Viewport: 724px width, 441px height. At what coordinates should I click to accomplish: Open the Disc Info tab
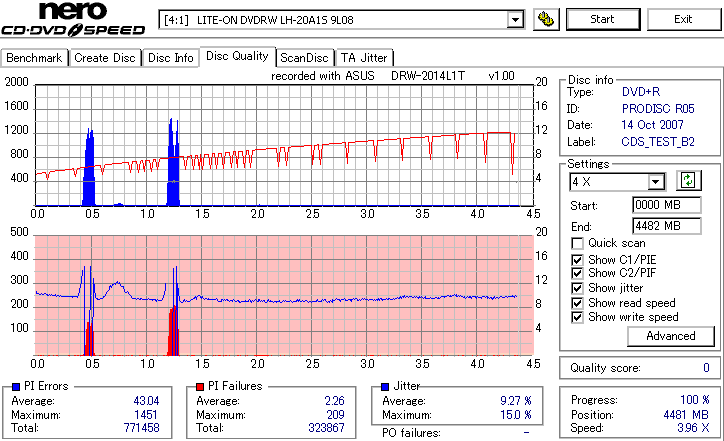click(170, 58)
